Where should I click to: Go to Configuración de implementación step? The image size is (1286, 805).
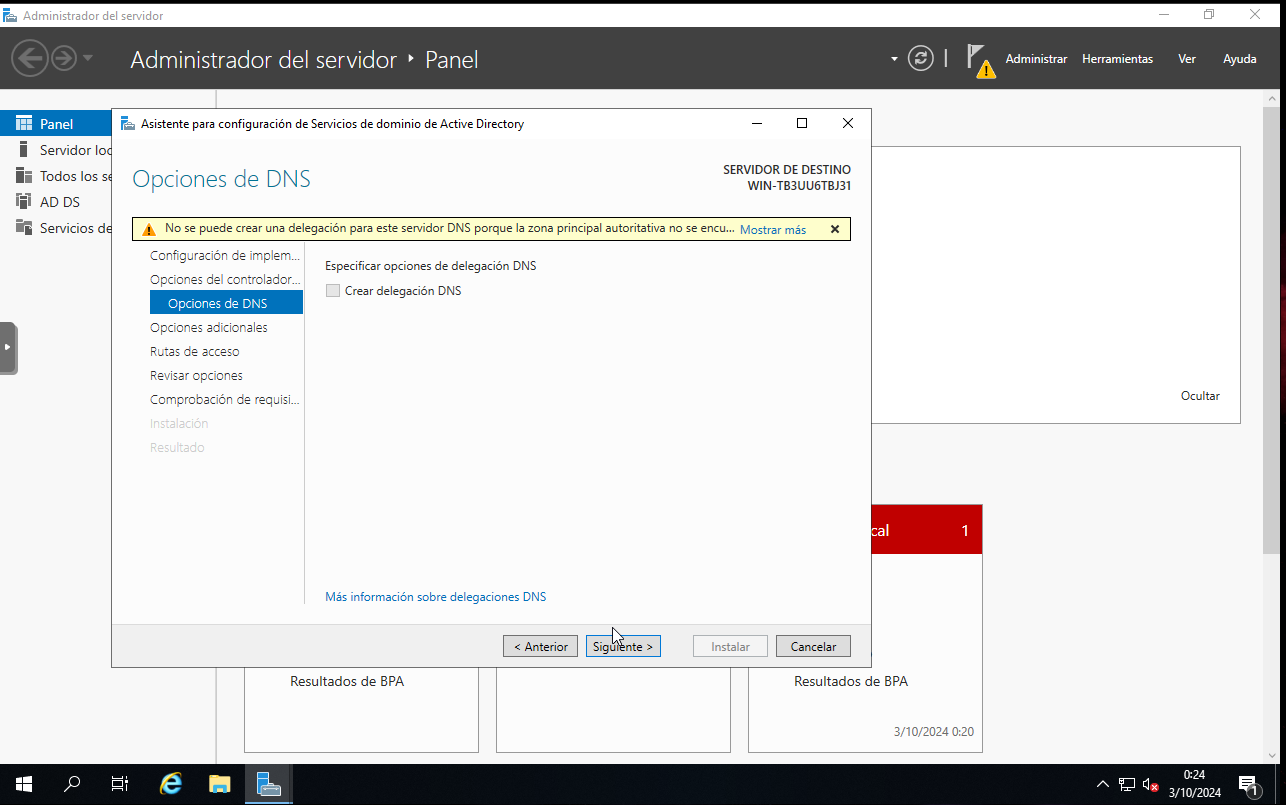(x=225, y=255)
